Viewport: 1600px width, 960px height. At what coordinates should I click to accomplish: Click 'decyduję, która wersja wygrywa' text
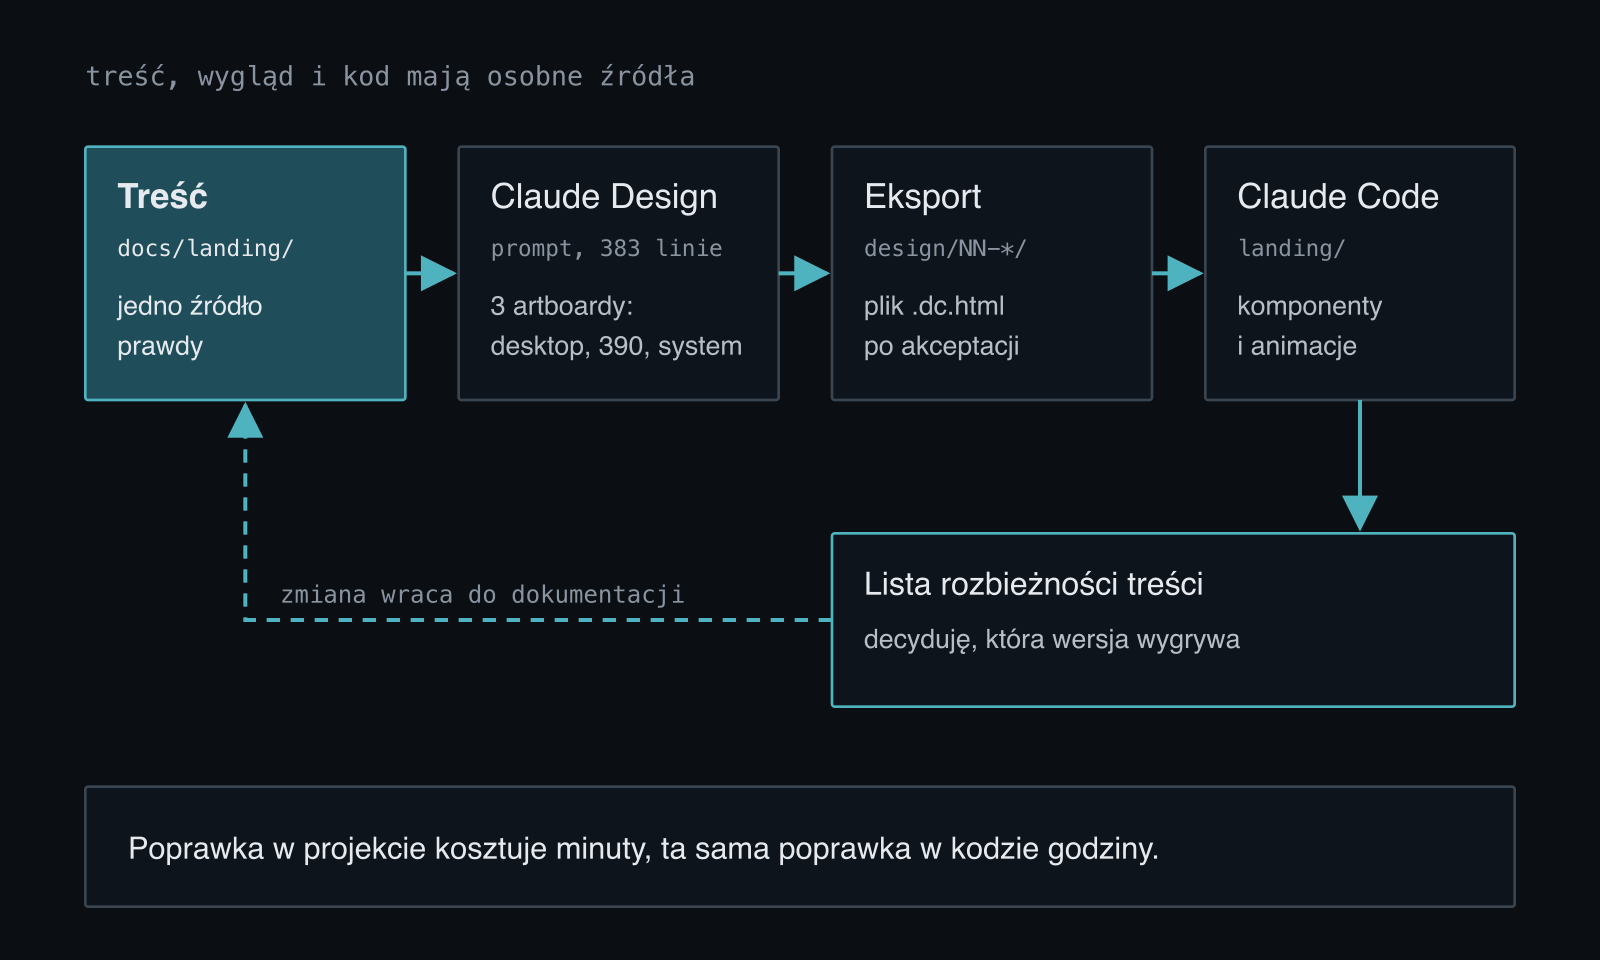click(x=1052, y=640)
